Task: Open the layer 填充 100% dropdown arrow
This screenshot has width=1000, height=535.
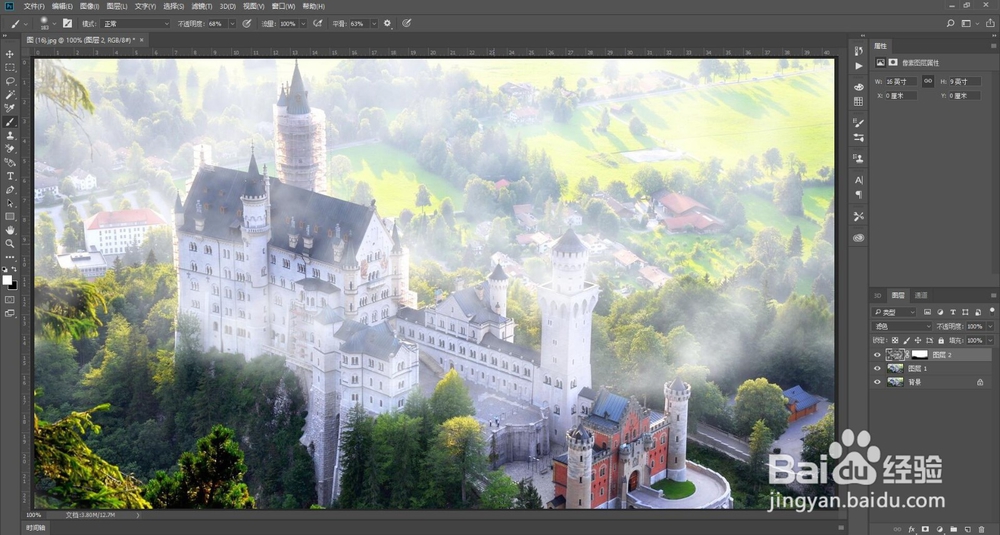Action: point(990,341)
